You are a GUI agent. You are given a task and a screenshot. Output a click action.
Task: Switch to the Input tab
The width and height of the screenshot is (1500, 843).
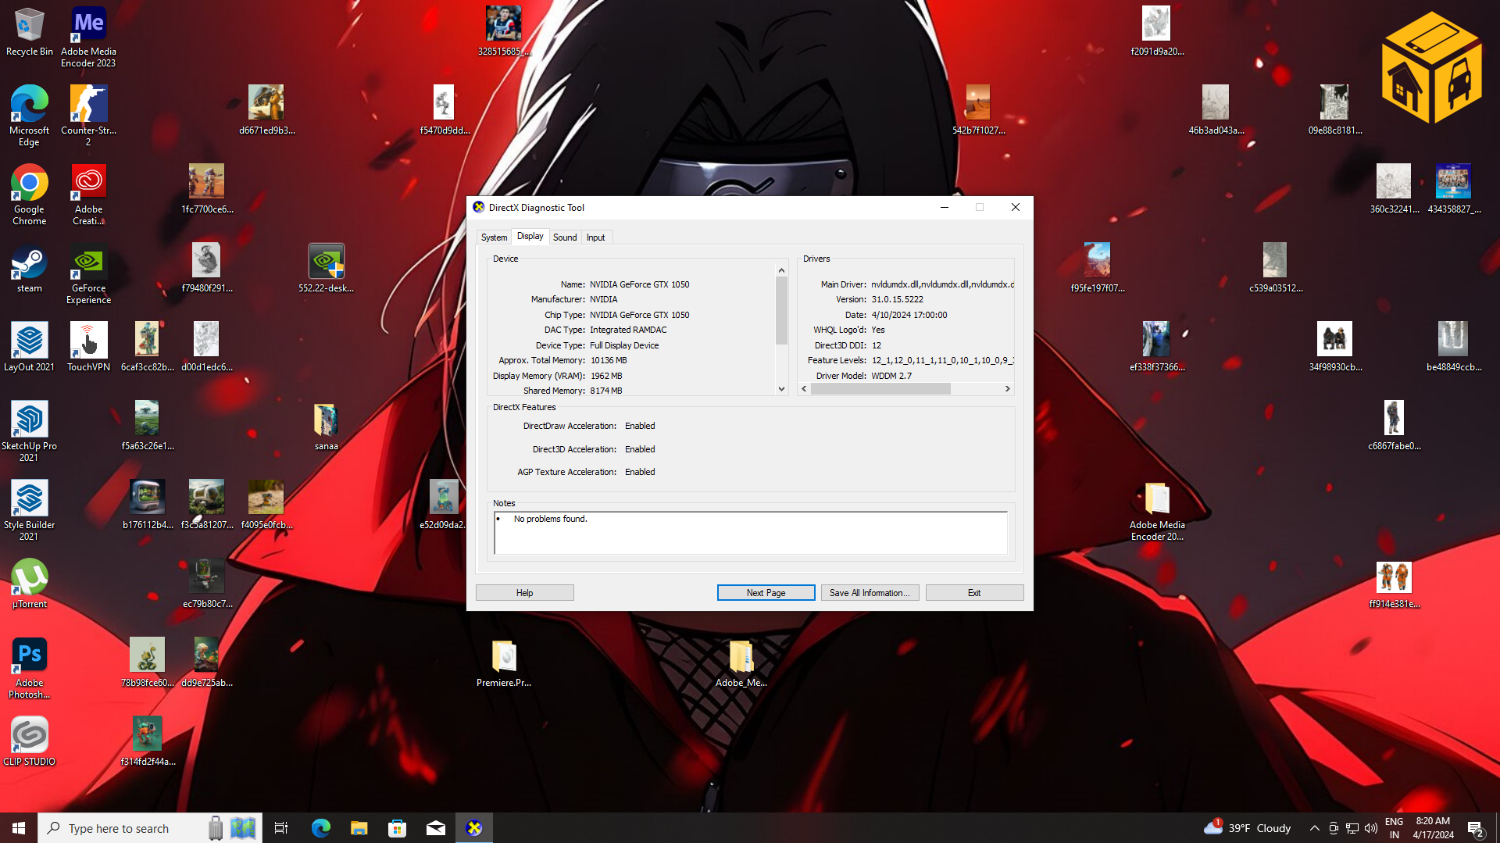click(596, 238)
